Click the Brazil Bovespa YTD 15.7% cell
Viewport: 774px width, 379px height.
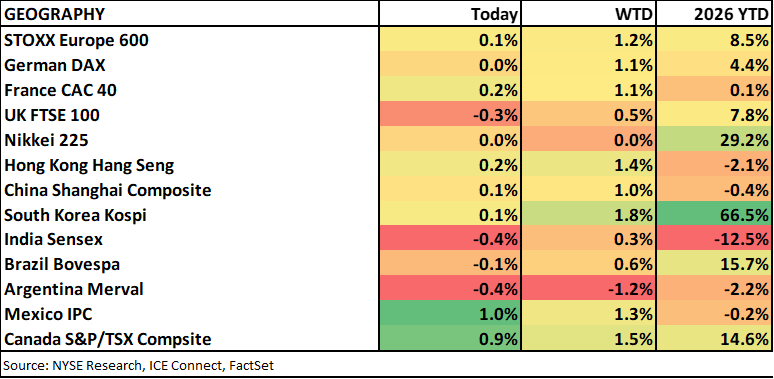[x=714, y=265]
